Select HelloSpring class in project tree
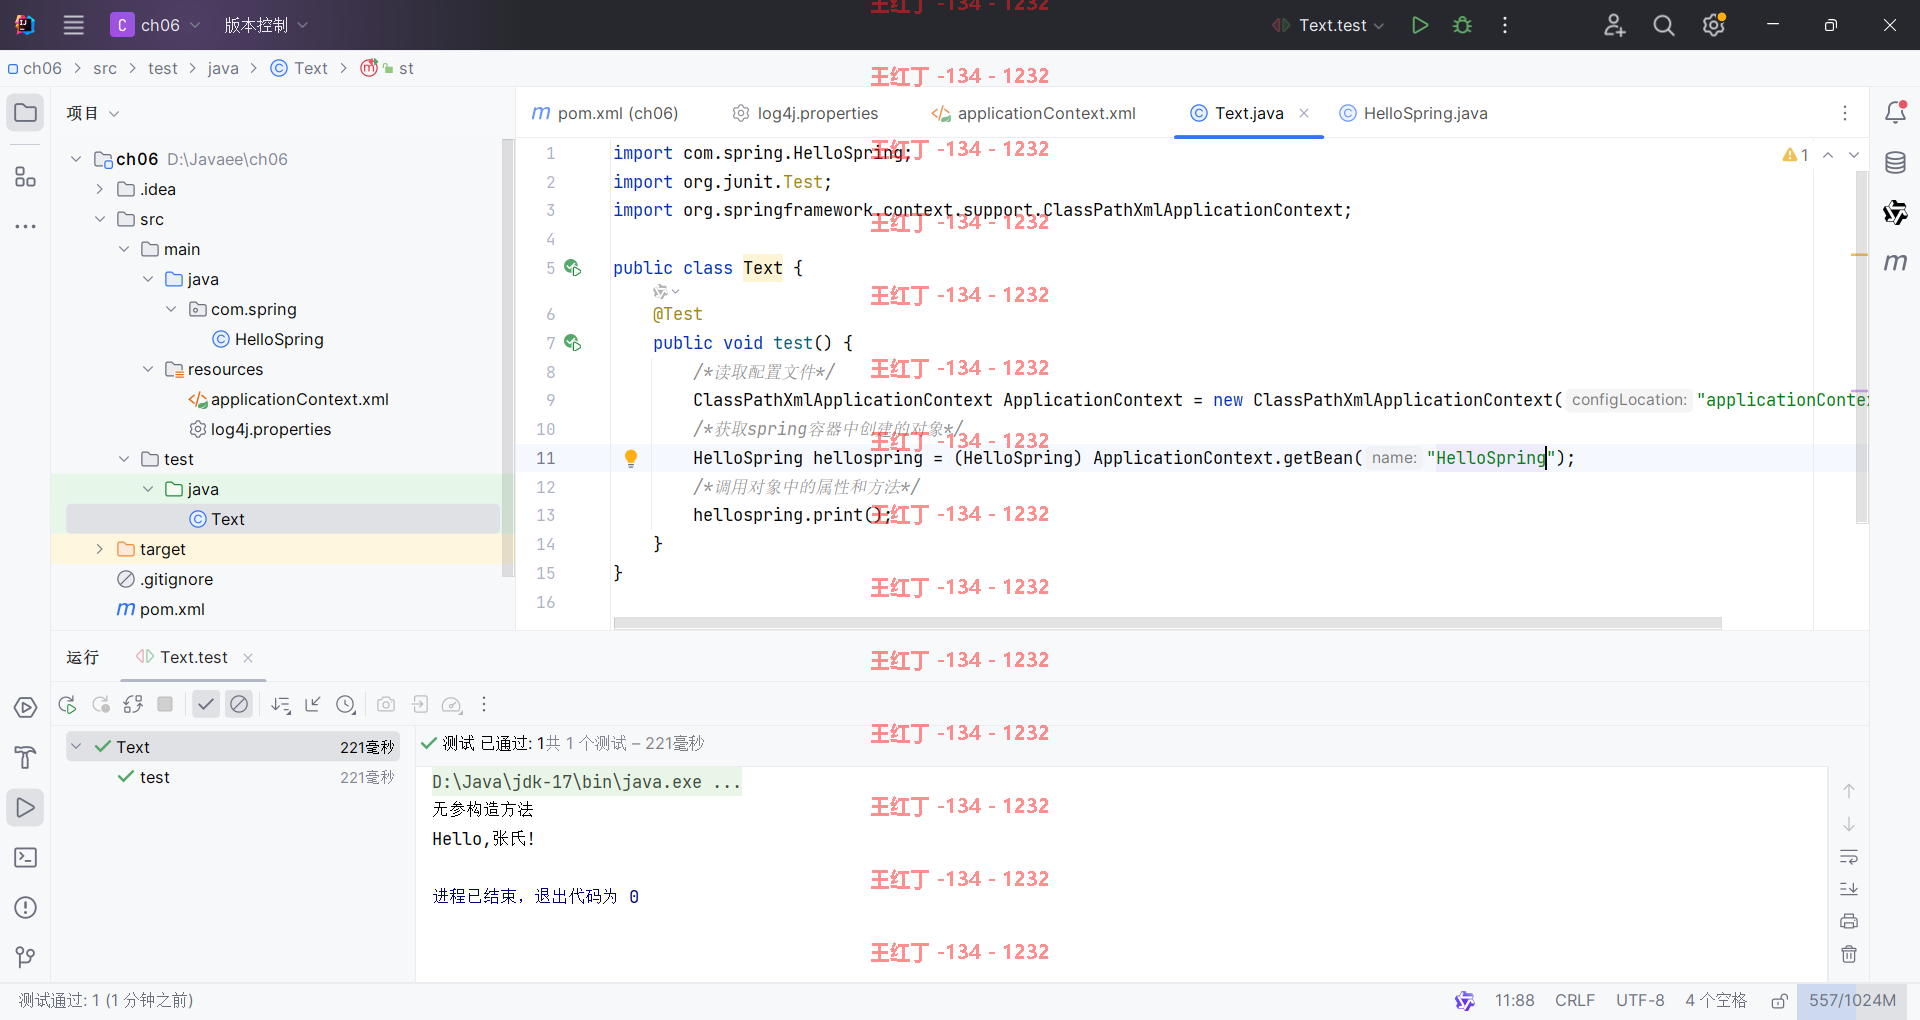 (268, 339)
